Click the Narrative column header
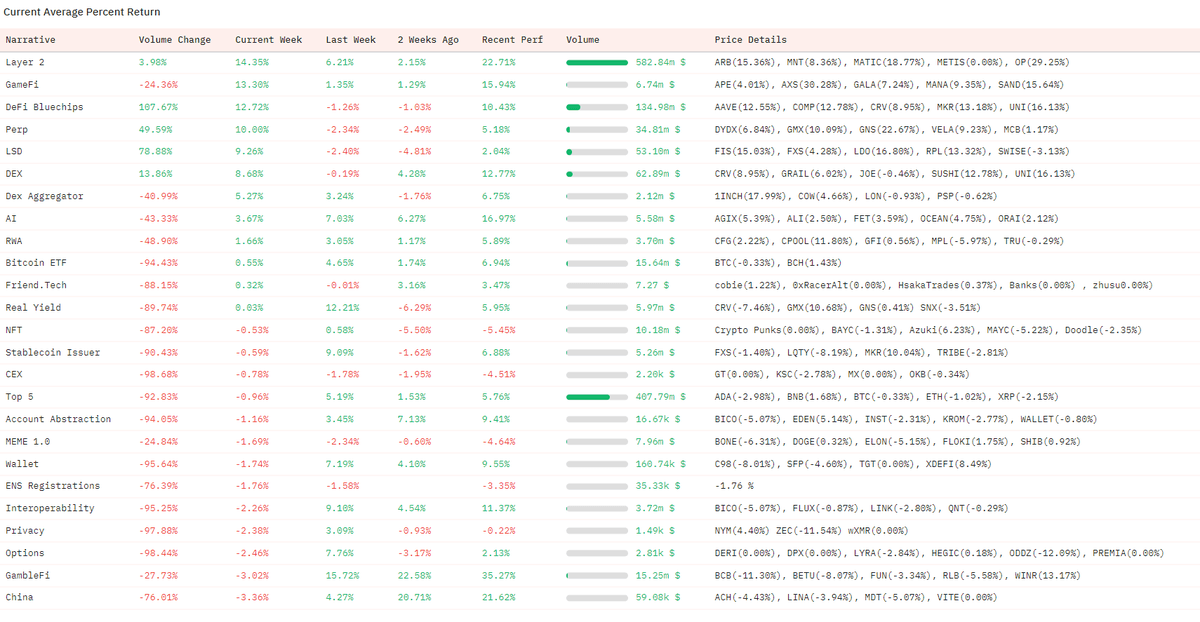The image size is (1200, 622). 30,40
